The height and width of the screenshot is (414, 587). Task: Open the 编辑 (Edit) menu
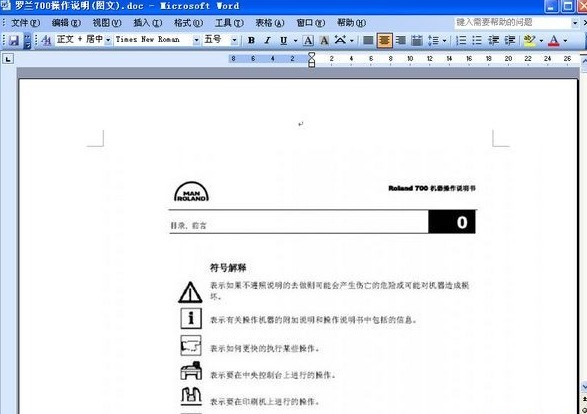pyautogui.click(x=66, y=23)
